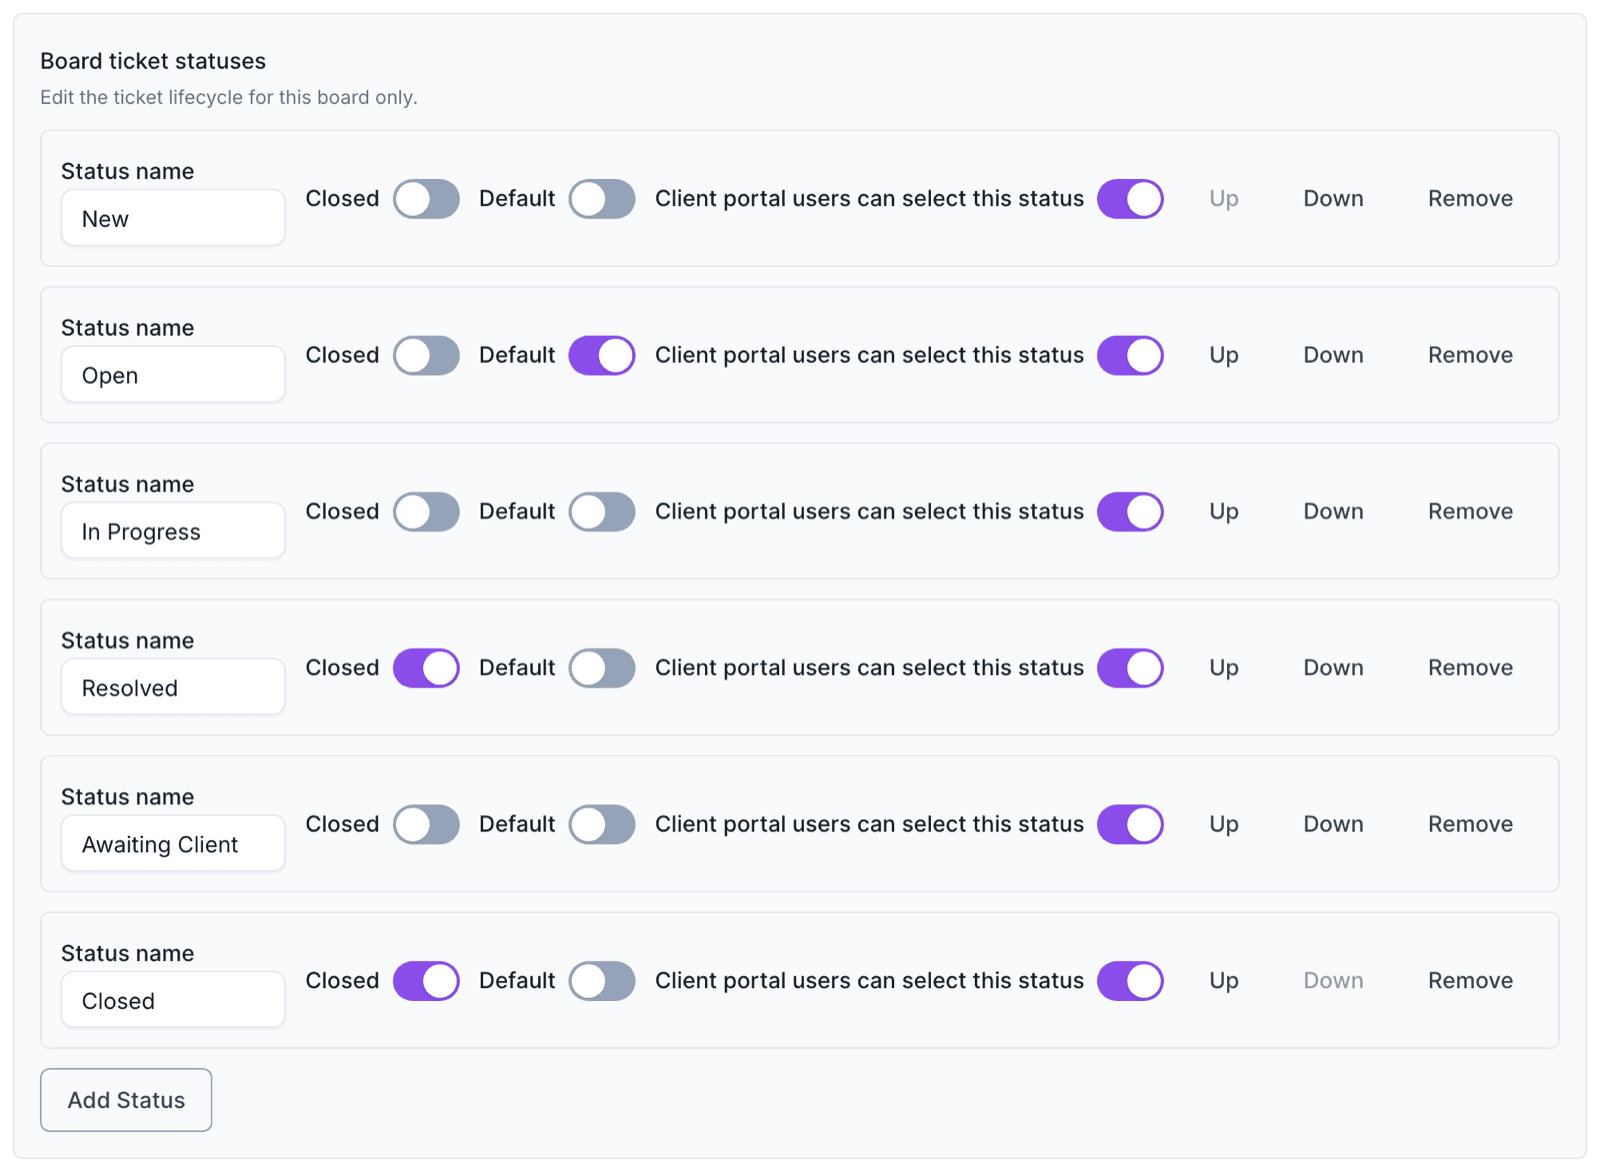Move Awaiting Client status Up

click(1224, 824)
